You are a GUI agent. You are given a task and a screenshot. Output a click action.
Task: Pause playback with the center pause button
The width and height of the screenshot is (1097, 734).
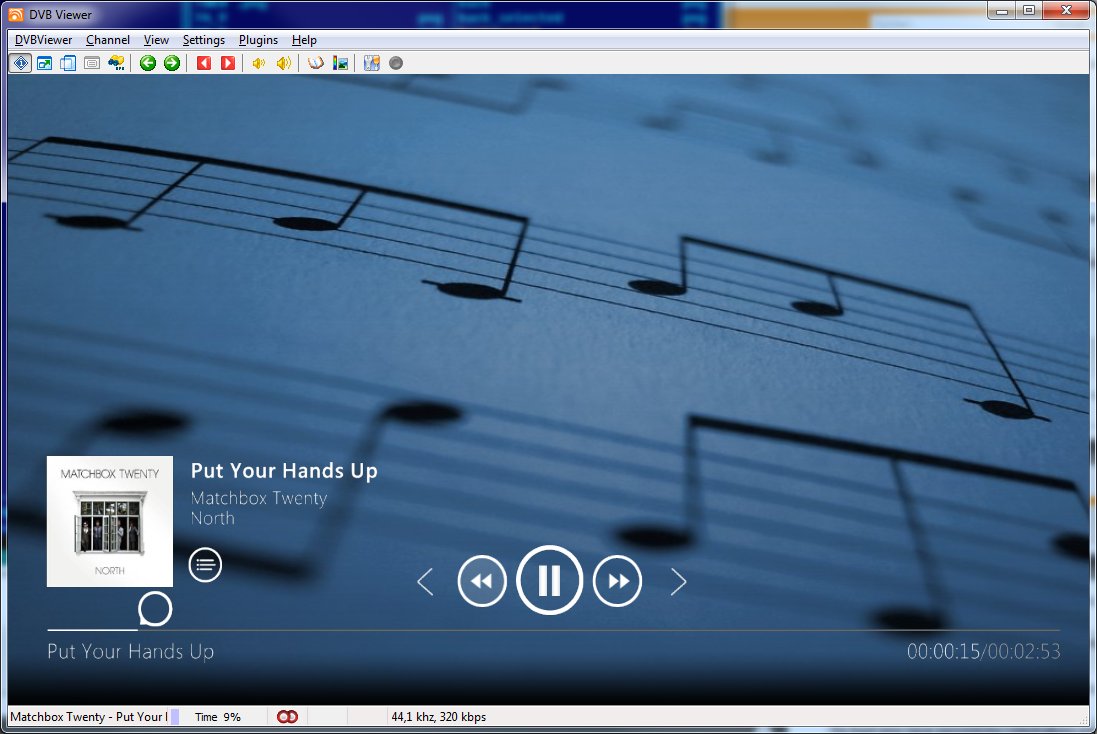549,580
